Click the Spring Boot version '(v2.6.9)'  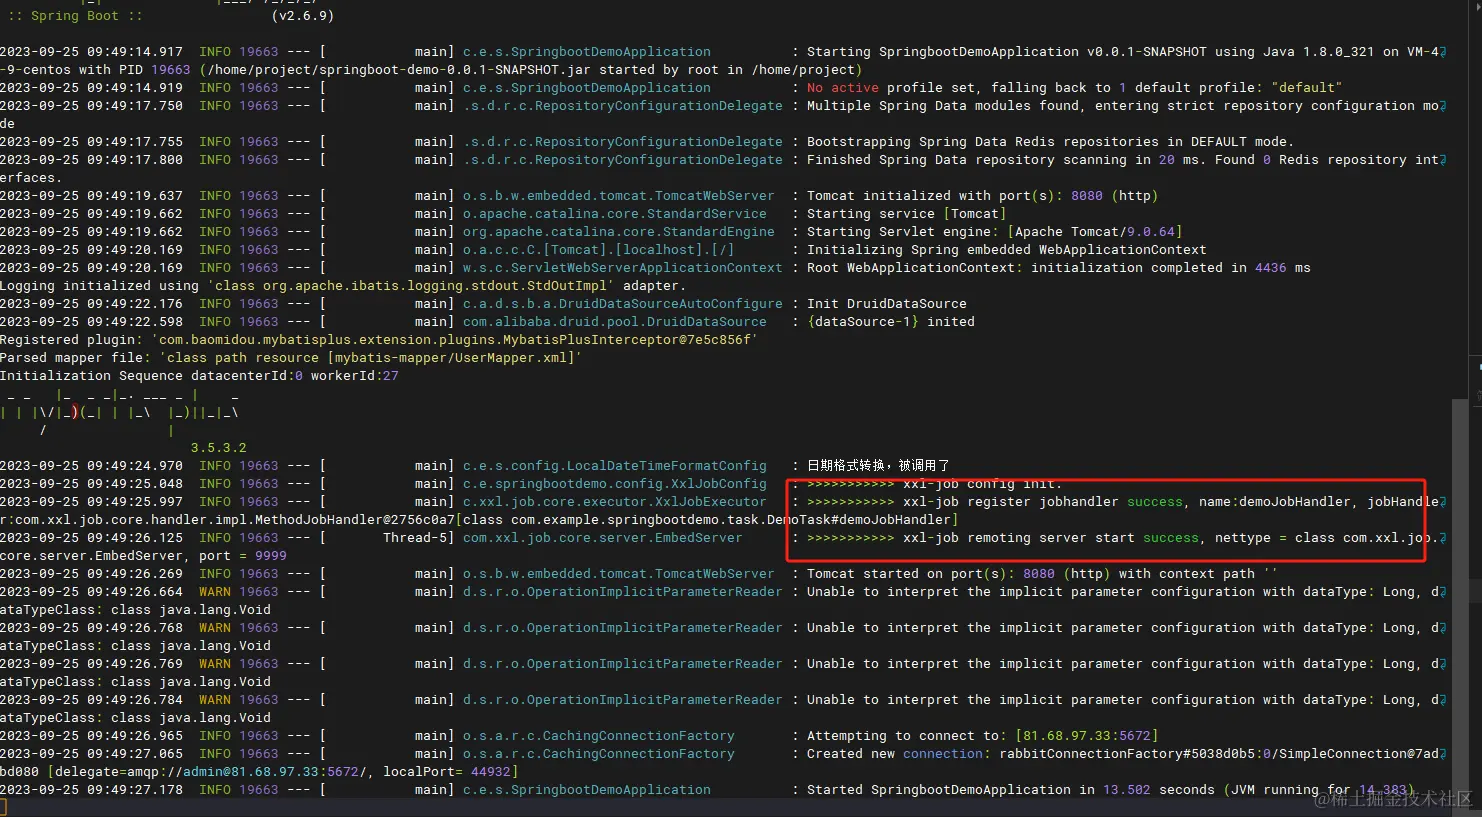303,16
